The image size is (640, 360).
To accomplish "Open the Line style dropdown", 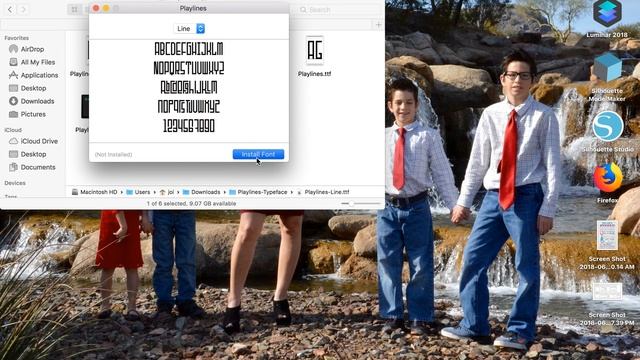I will (189, 29).
